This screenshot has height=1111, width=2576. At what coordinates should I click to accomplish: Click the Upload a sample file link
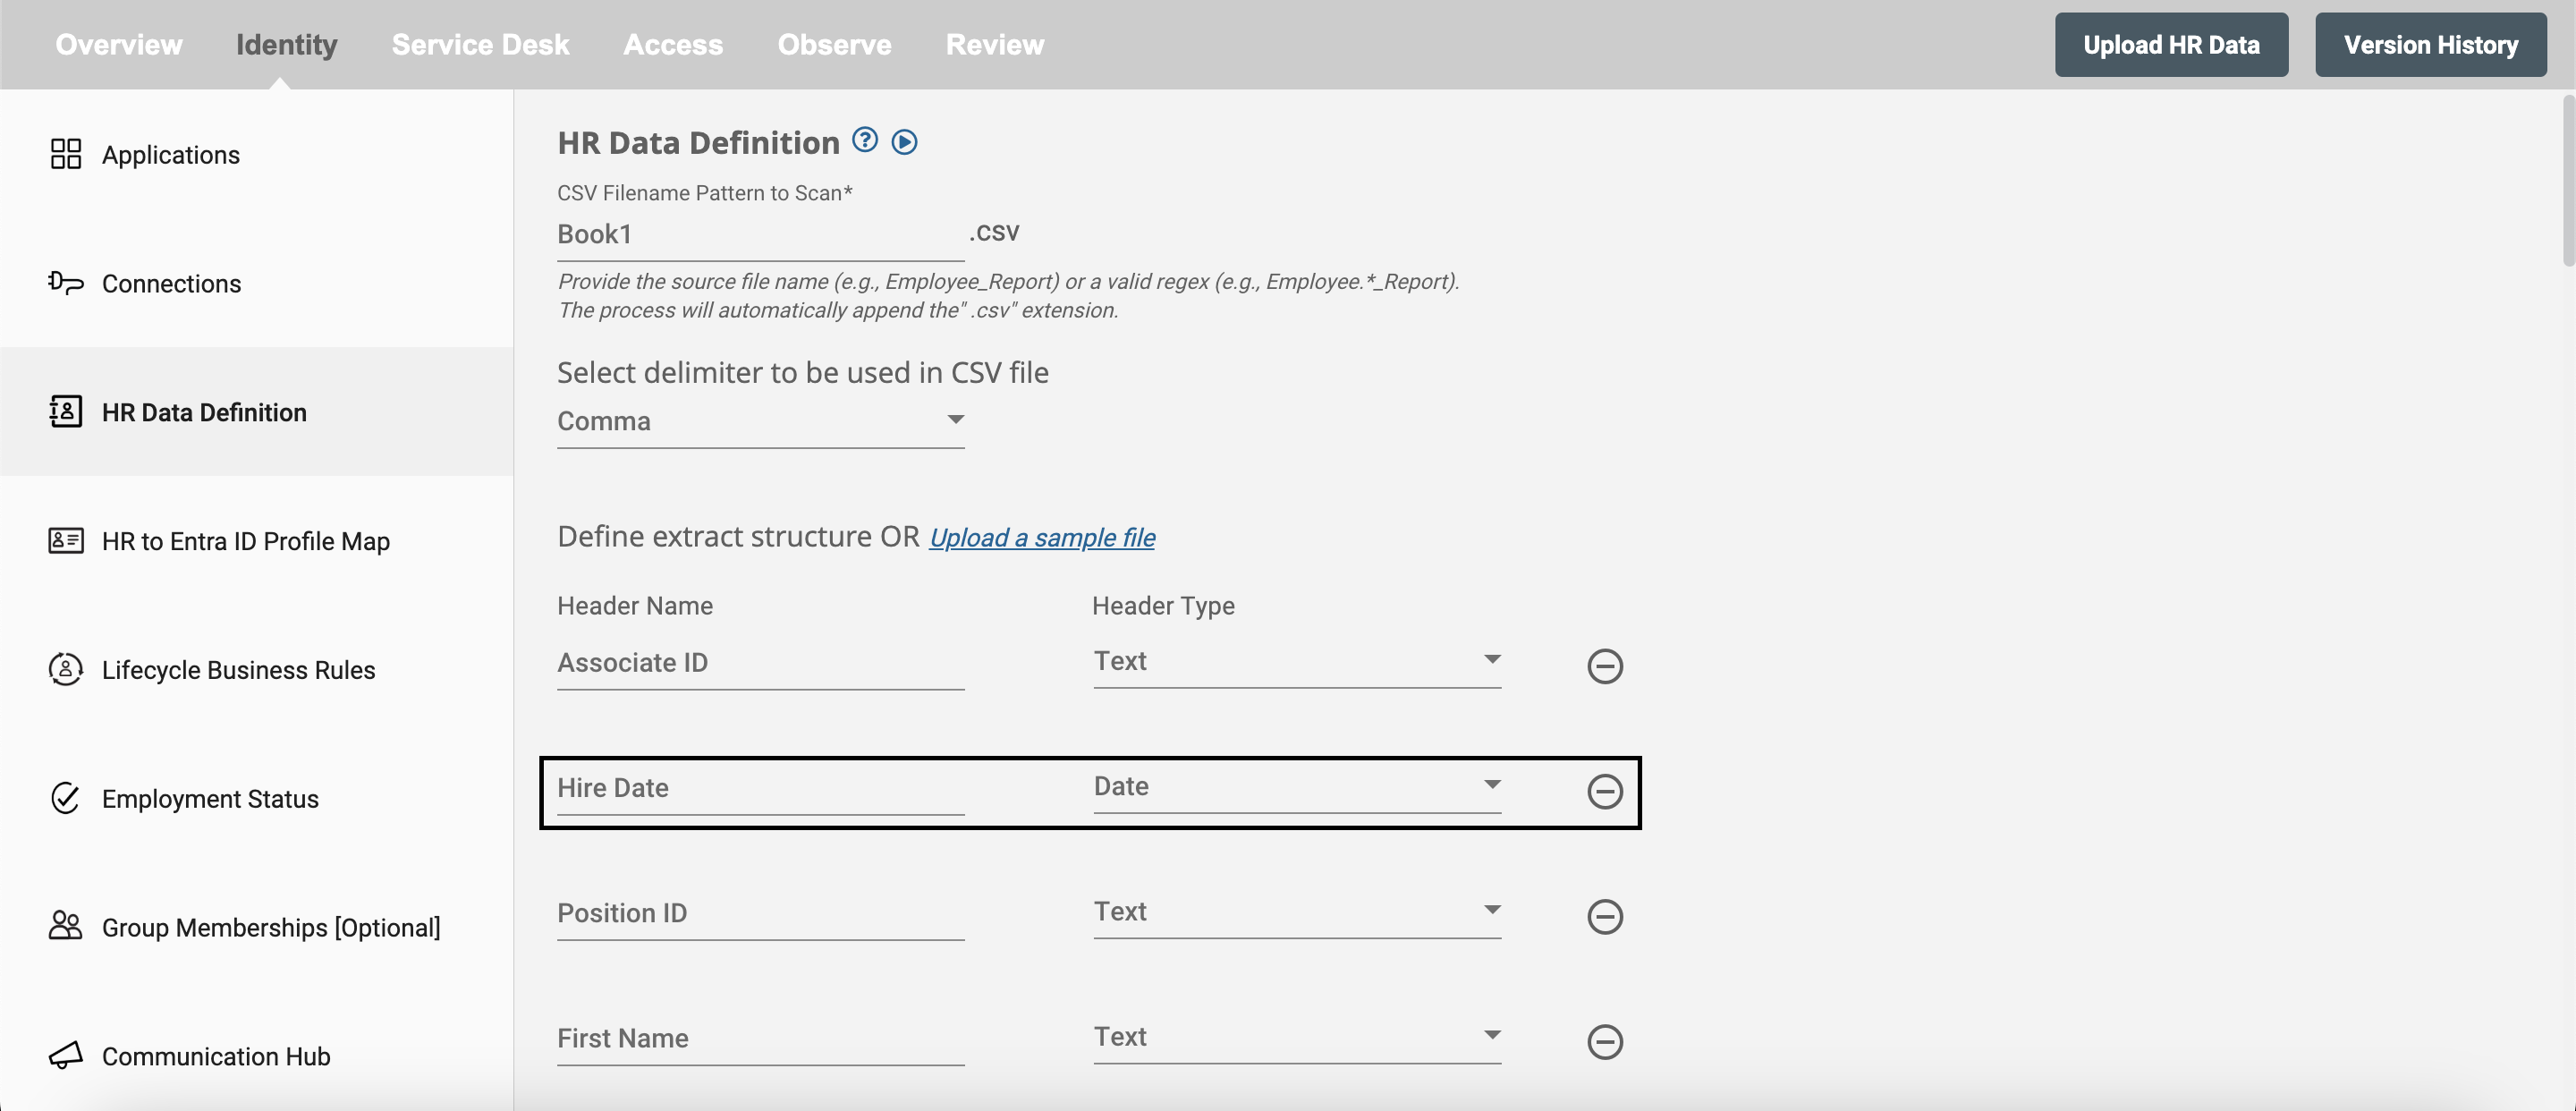click(1041, 536)
